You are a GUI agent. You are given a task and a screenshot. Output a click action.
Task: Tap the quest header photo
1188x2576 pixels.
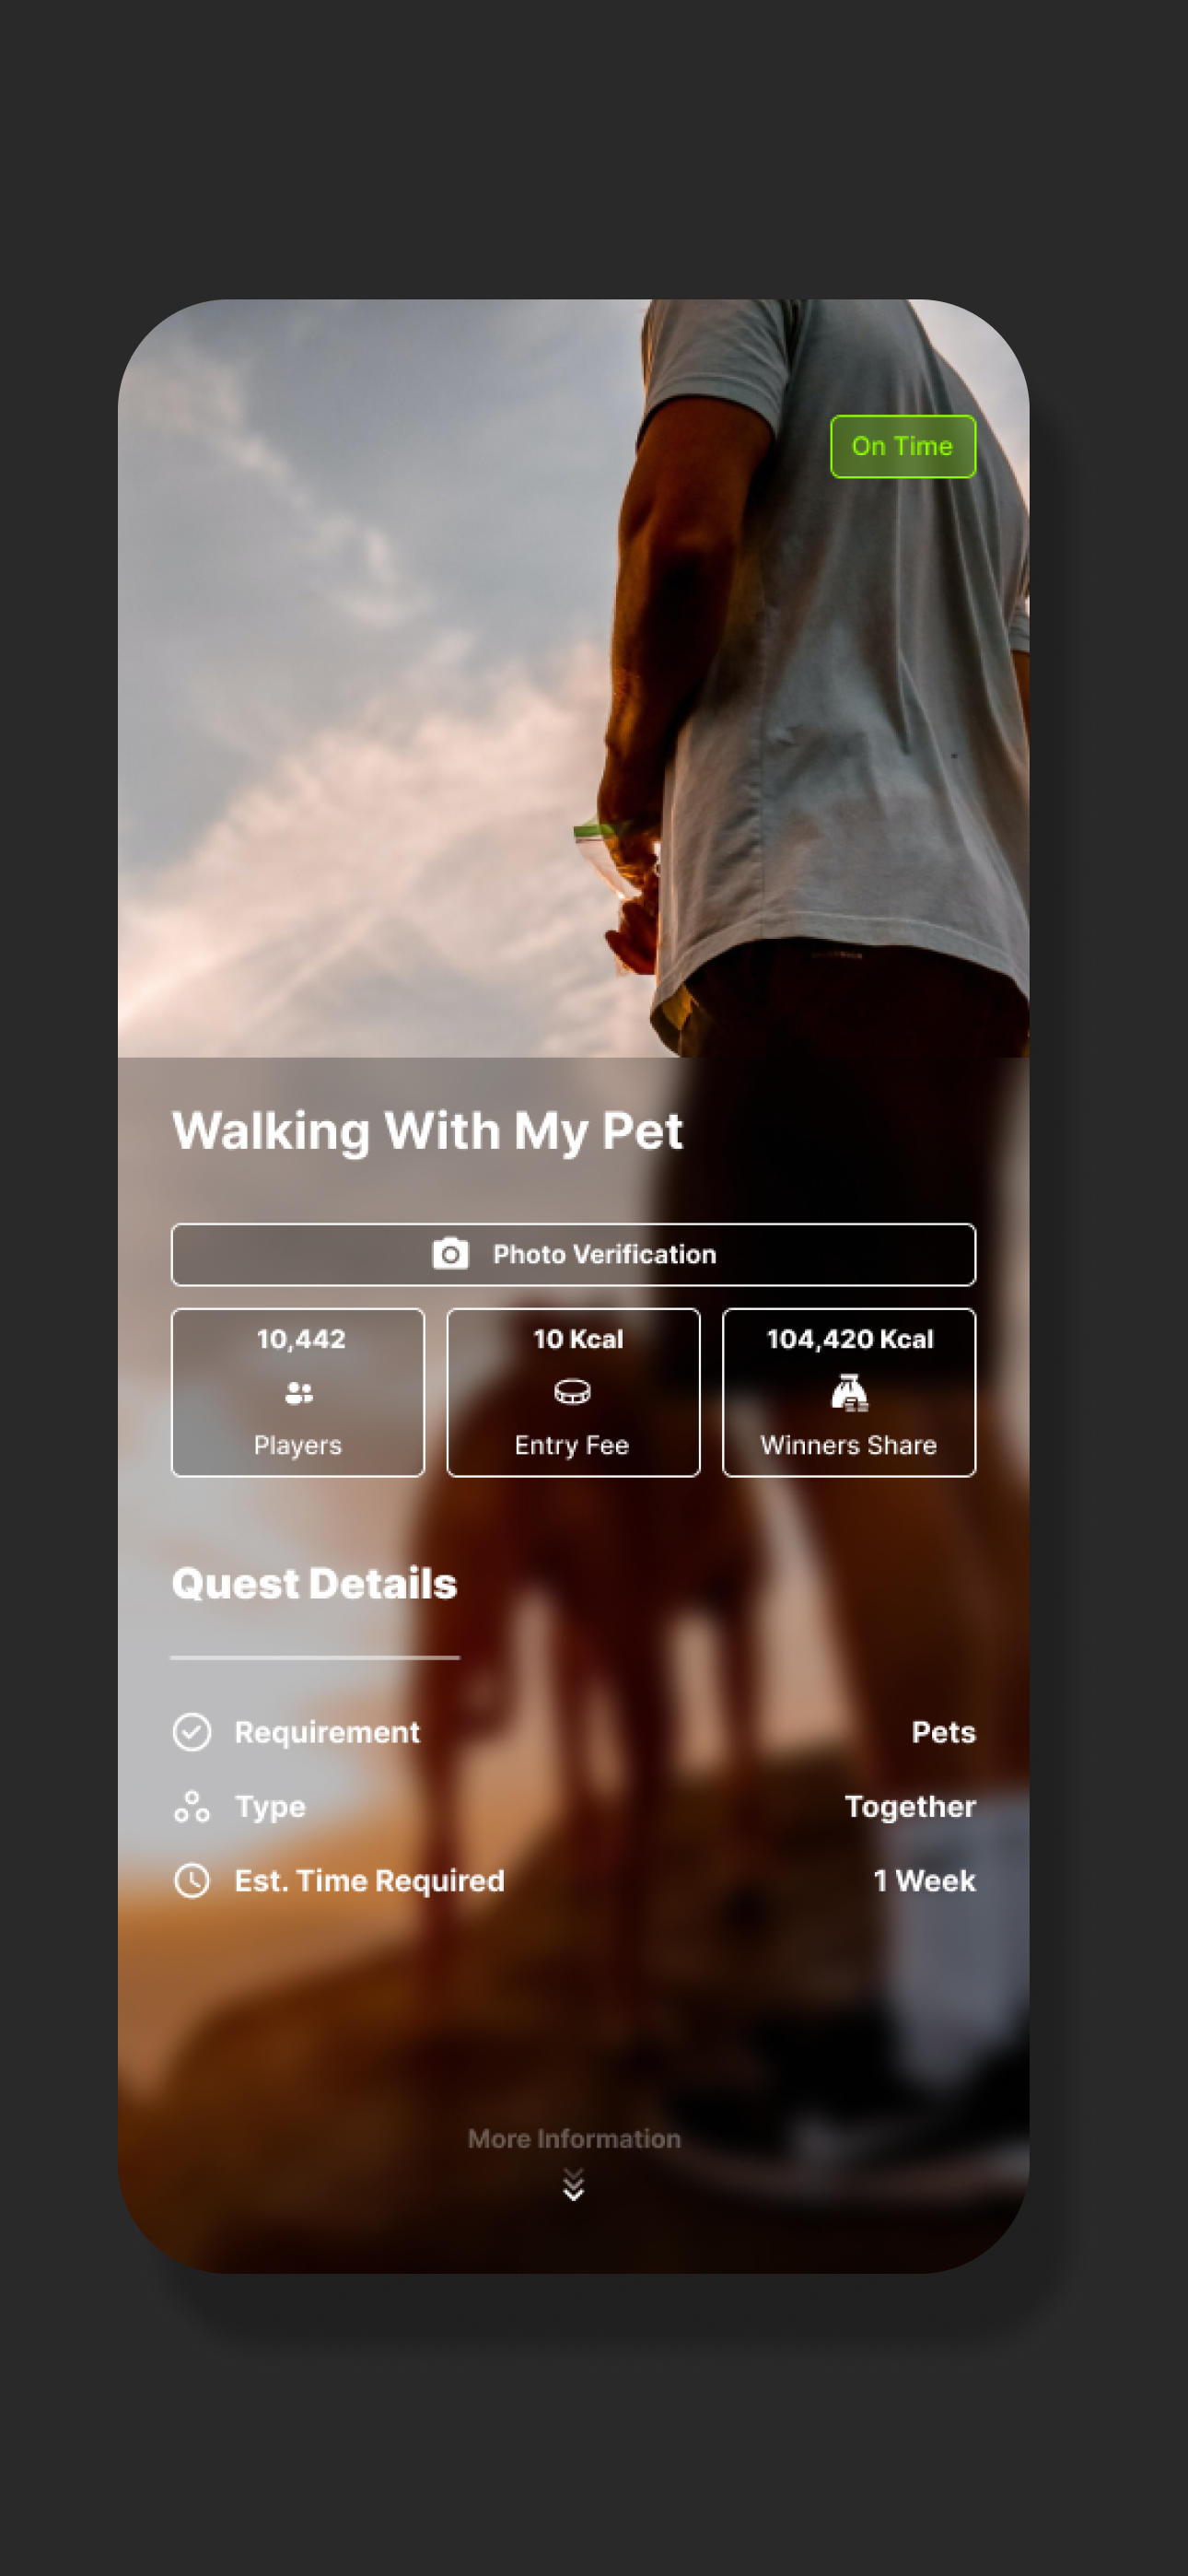coord(573,678)
